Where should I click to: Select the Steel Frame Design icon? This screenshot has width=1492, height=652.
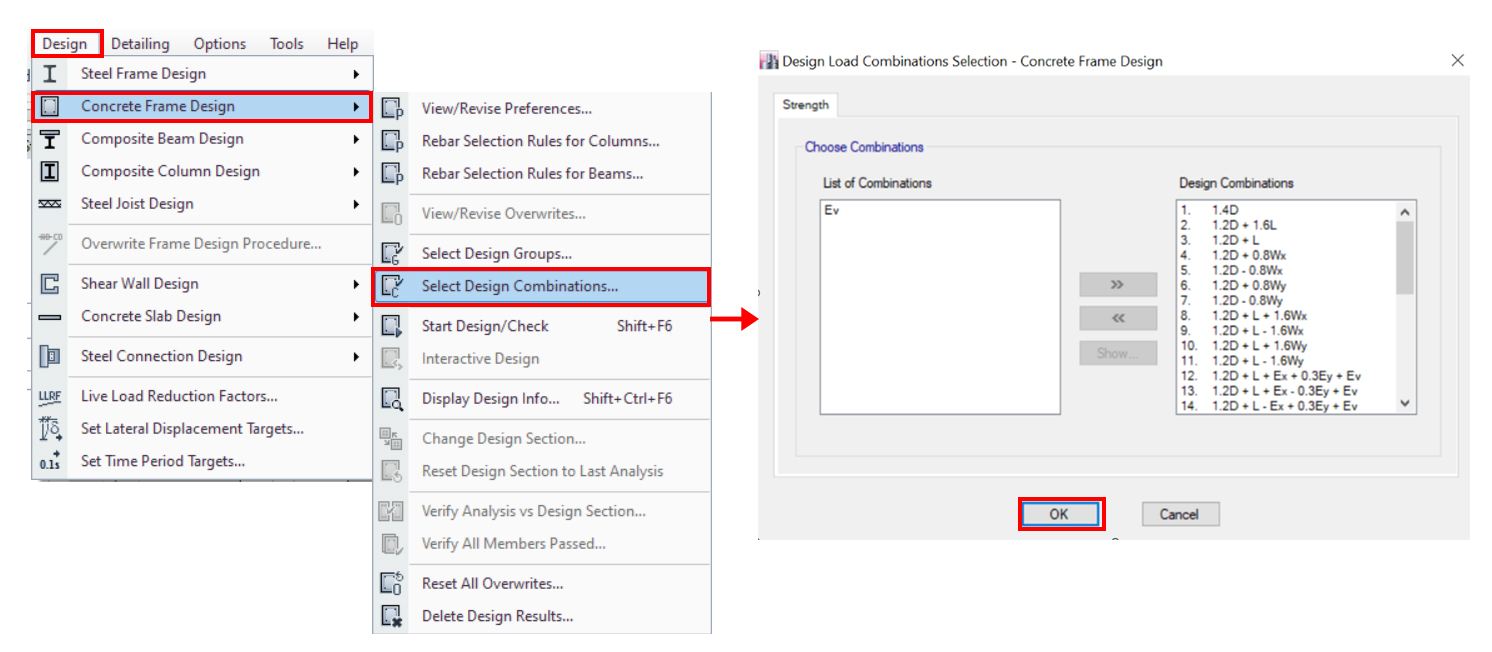50,73
